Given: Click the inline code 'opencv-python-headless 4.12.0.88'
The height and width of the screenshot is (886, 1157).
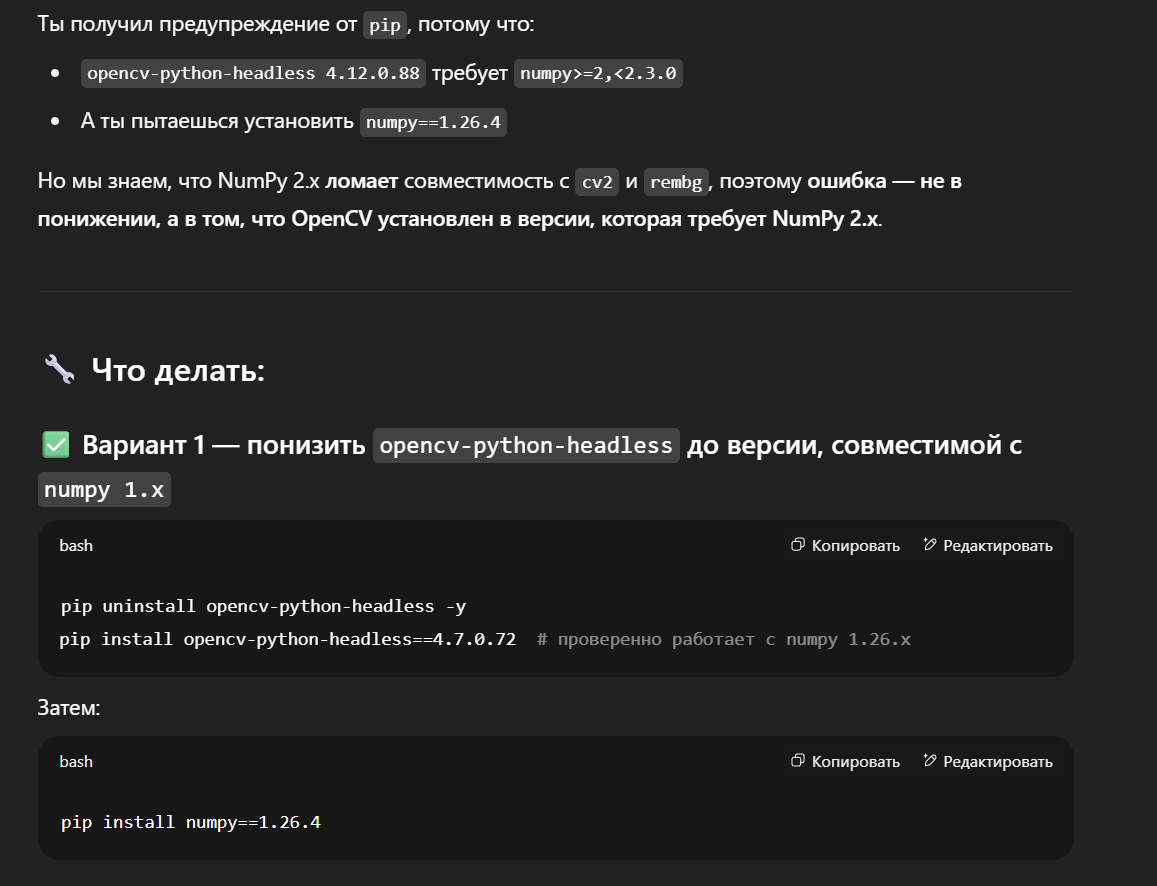Looking at the screenshot, I should coord(253,73).
